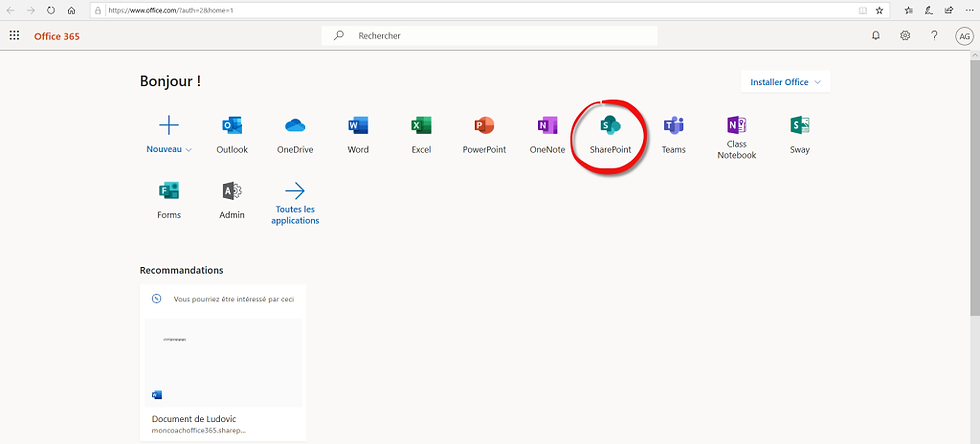Screen dimensions: 980x444
Task: Click the Recommandations heading
Action: point(181,270)
